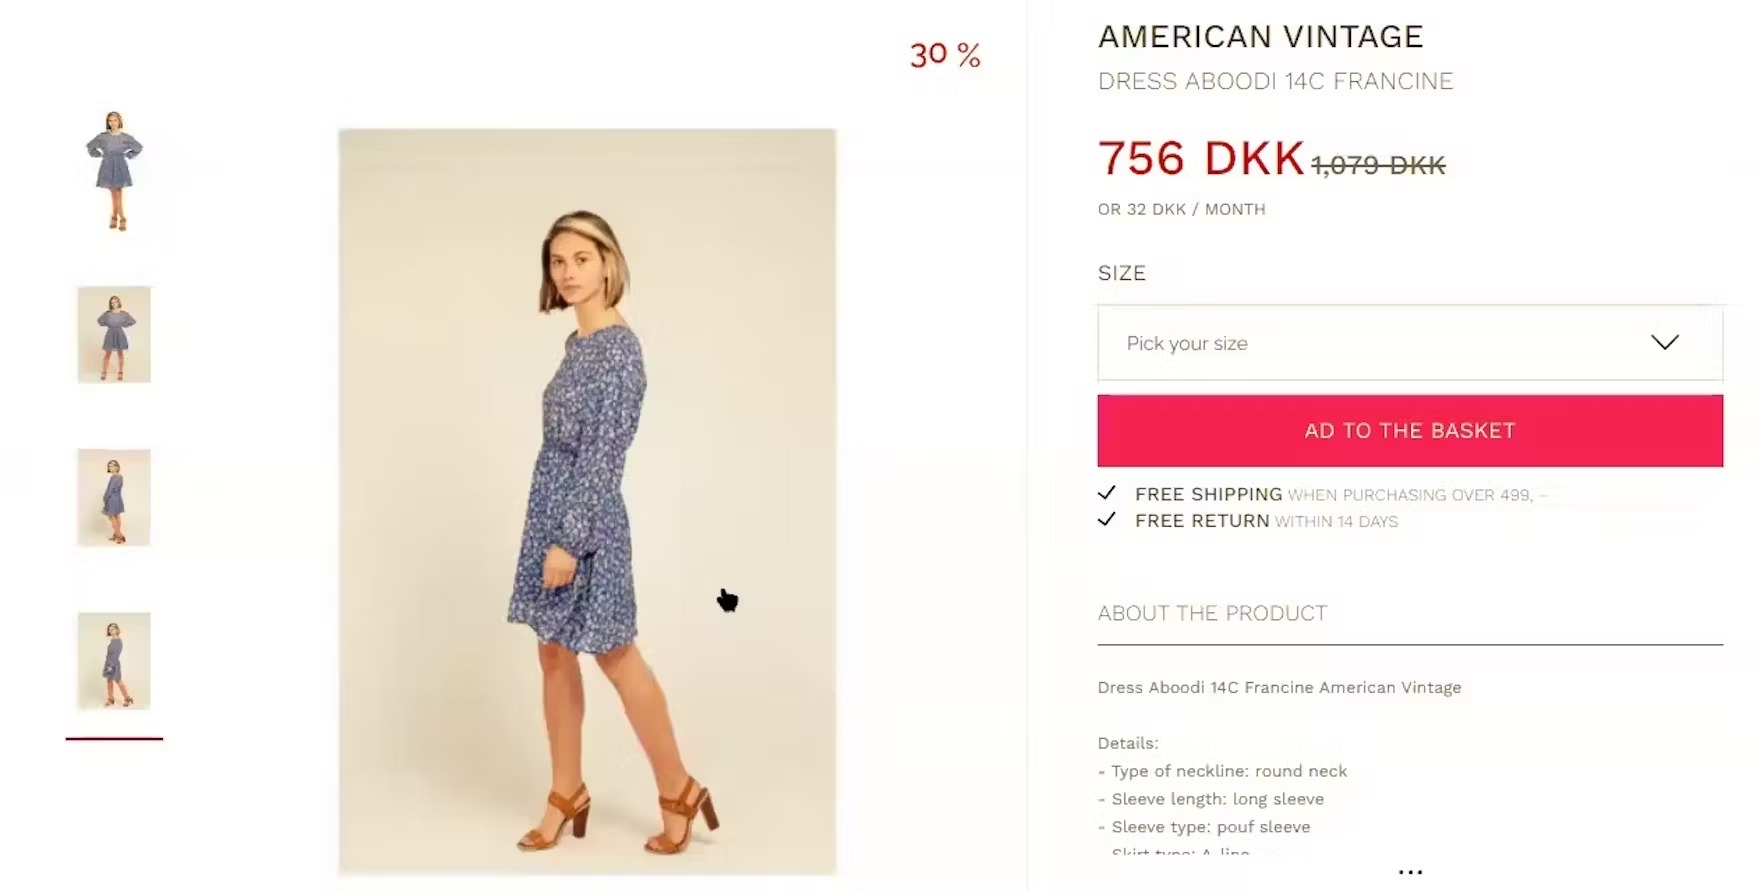
Task: Click the AMERICAN VINTAGE brand name
Action: [1260, 37]
